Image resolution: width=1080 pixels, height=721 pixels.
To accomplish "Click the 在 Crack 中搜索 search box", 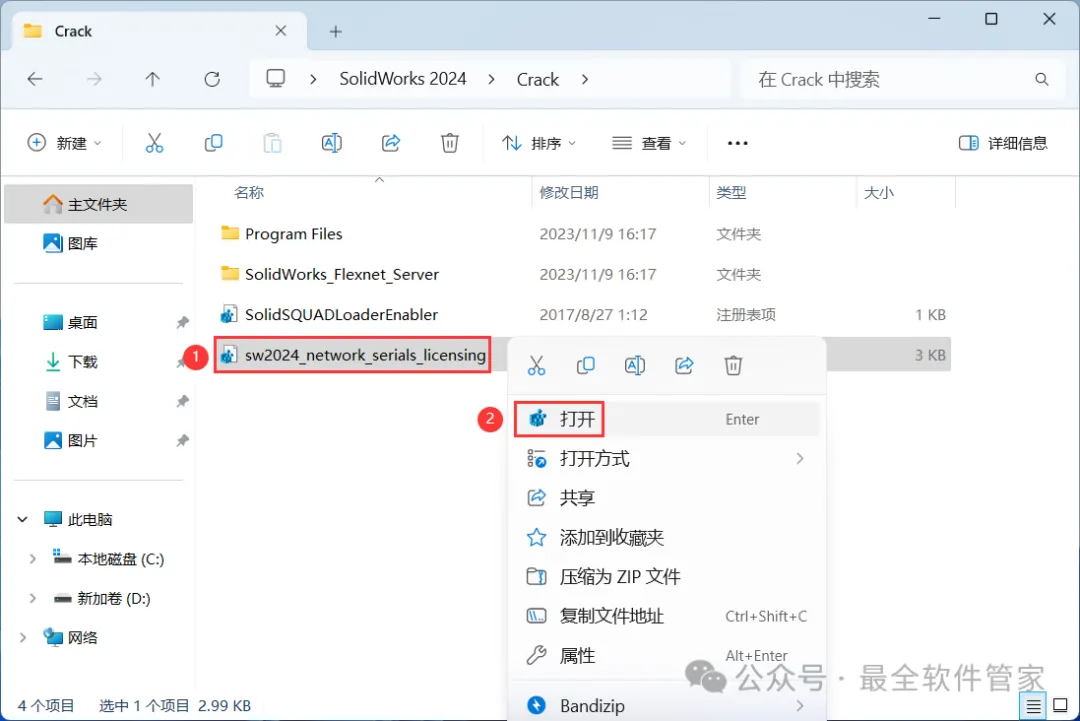I will click(902, 79).
